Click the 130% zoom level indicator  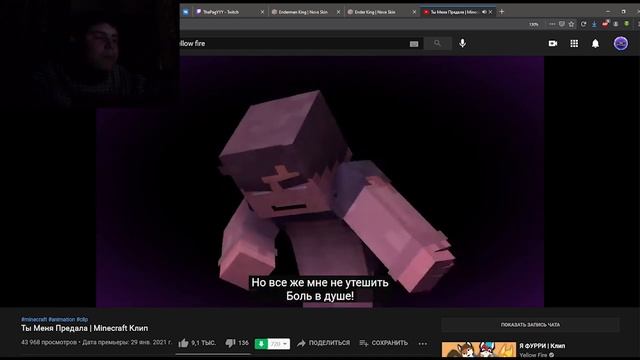tap(533, 24)
